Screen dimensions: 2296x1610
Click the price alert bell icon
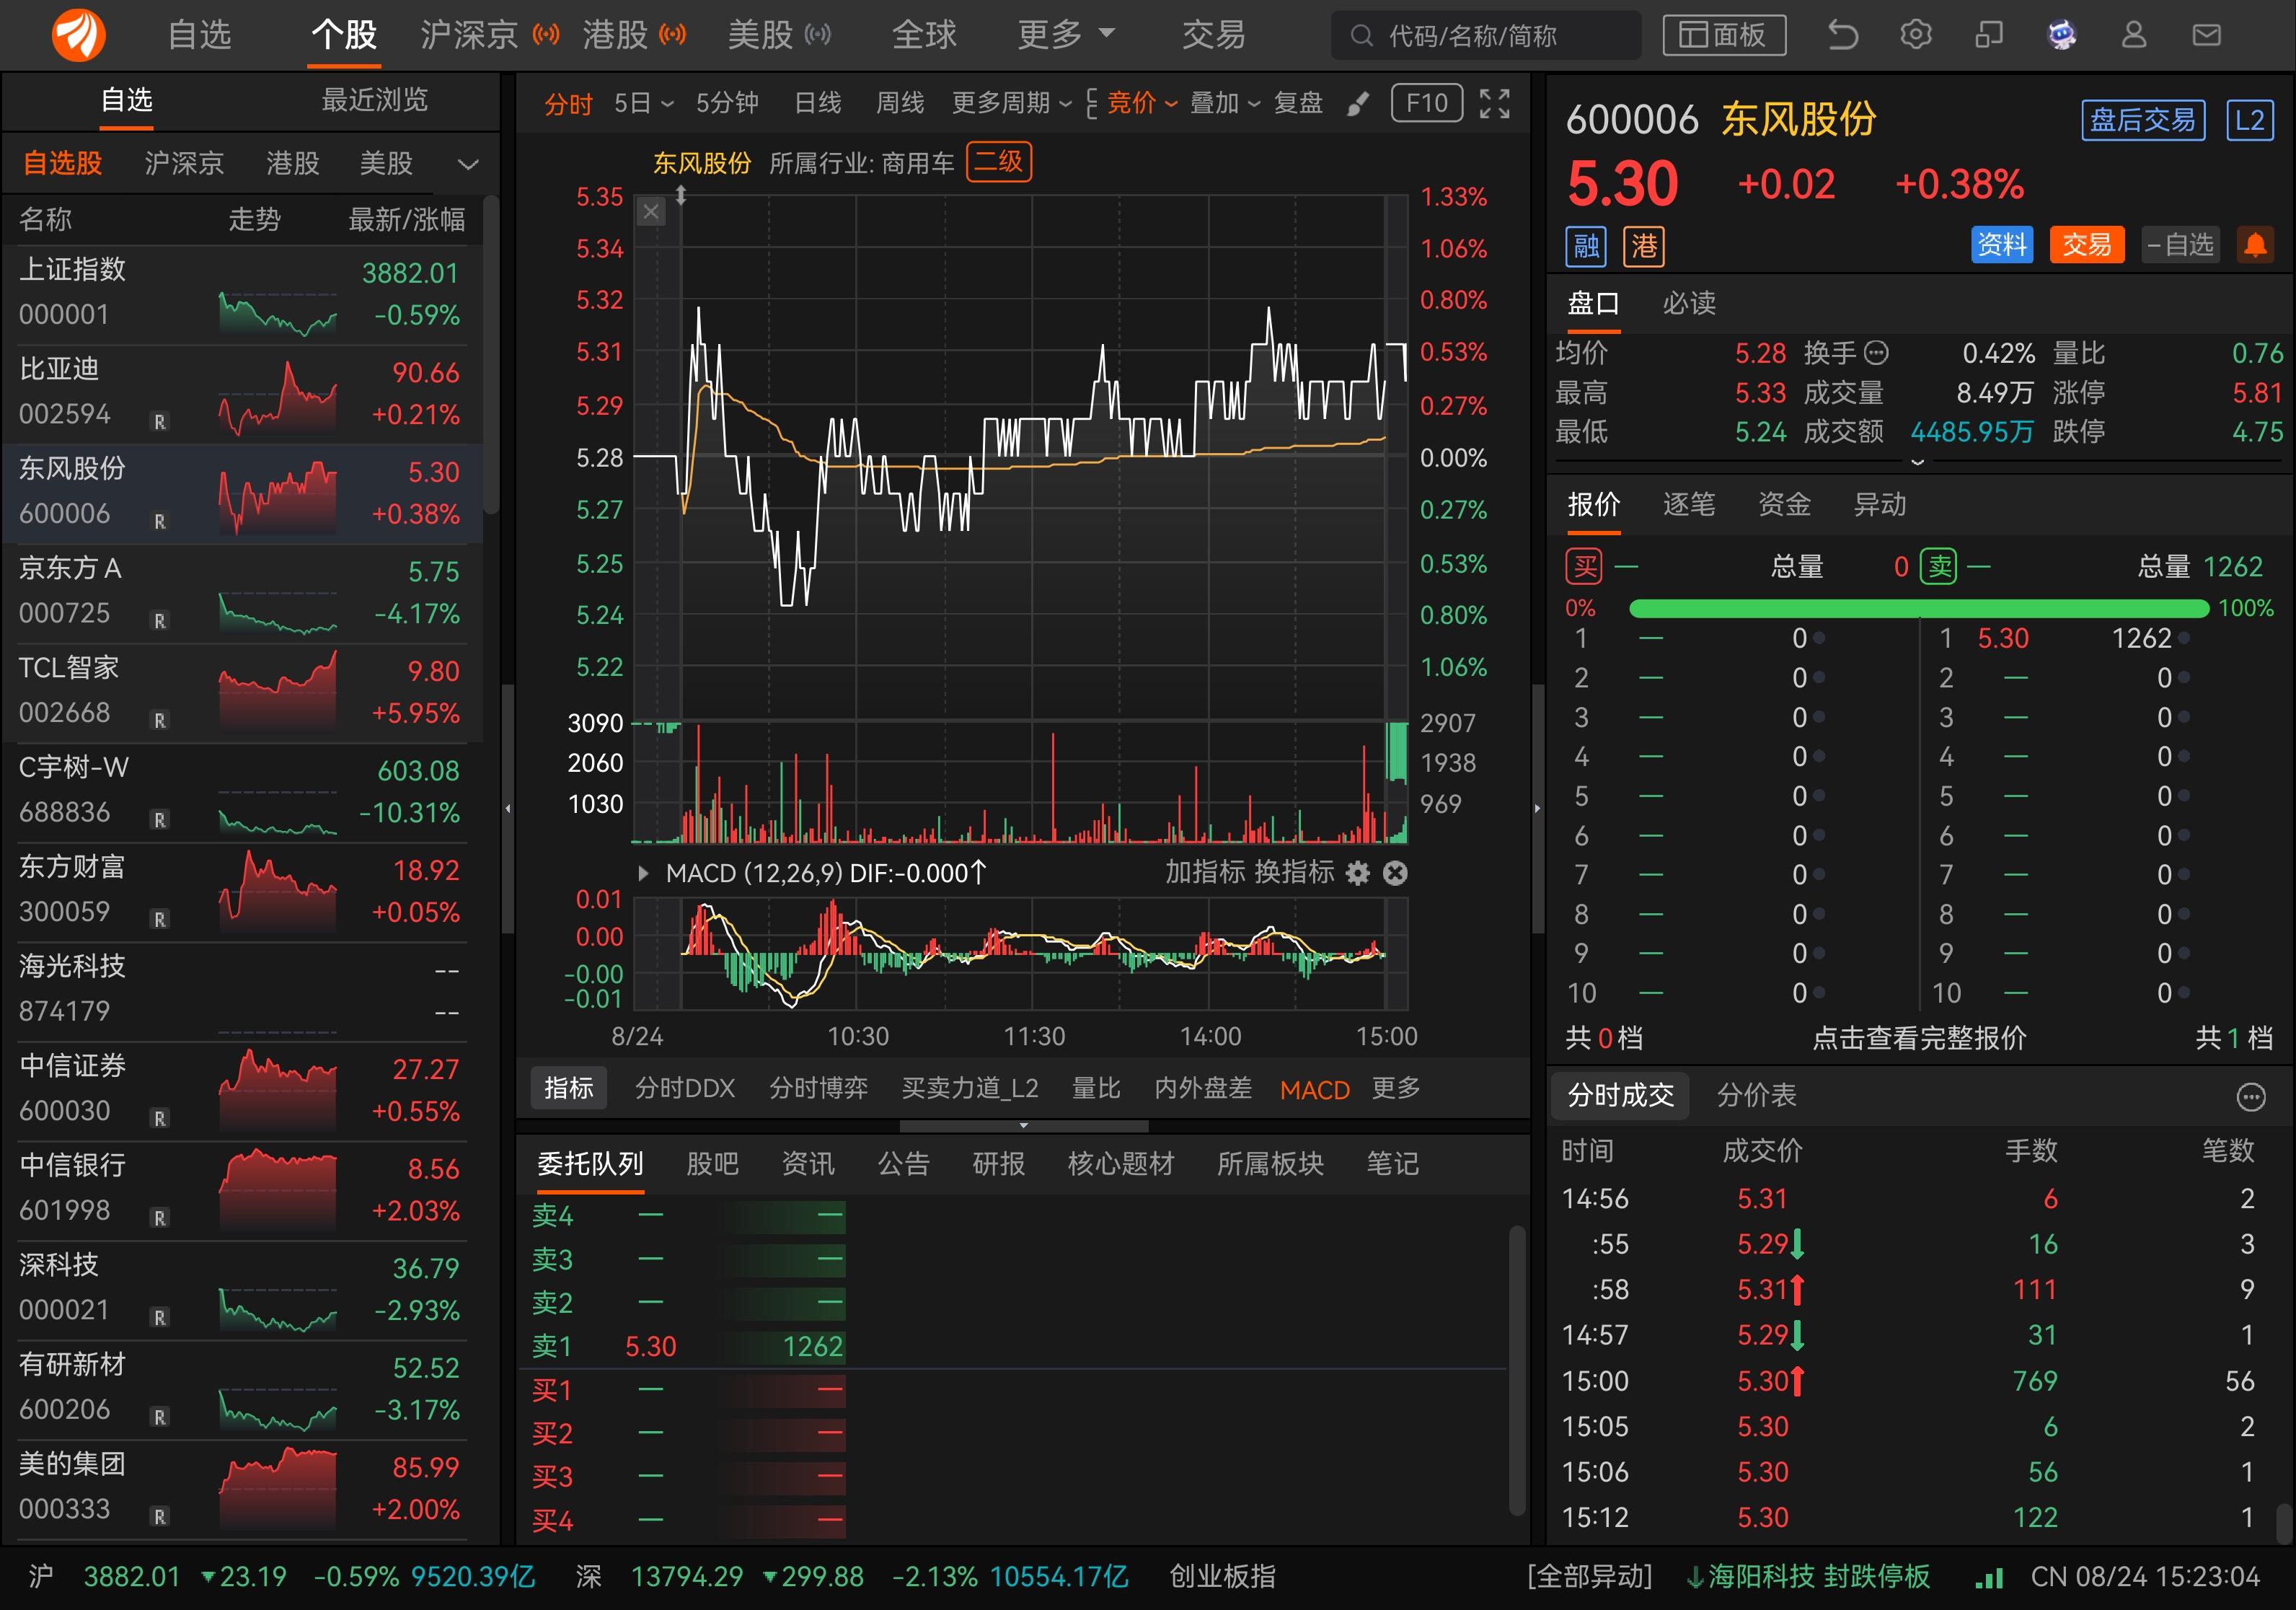click(2255, 245)
